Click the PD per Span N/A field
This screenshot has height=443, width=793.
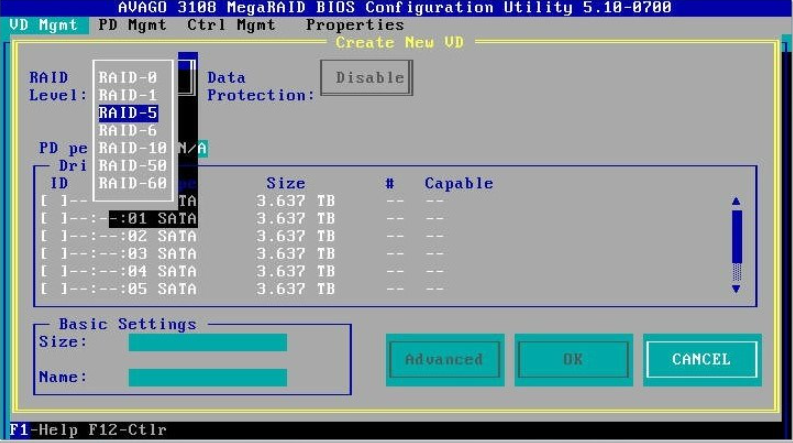click(x=192, y=148)
